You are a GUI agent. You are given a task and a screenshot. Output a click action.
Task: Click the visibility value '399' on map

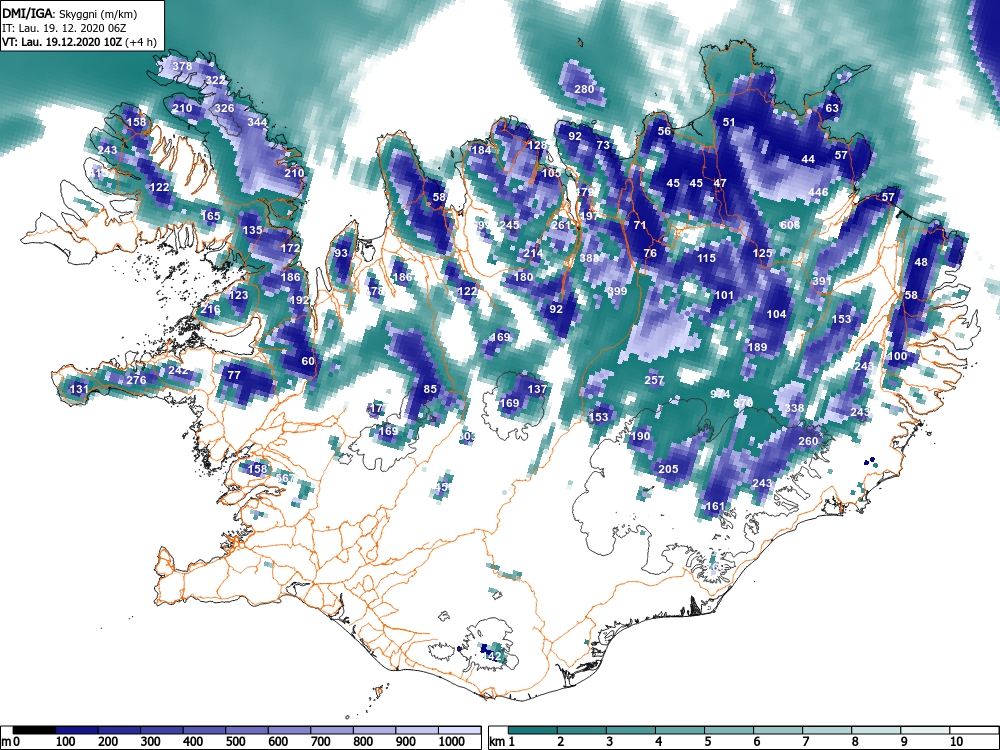617,291
